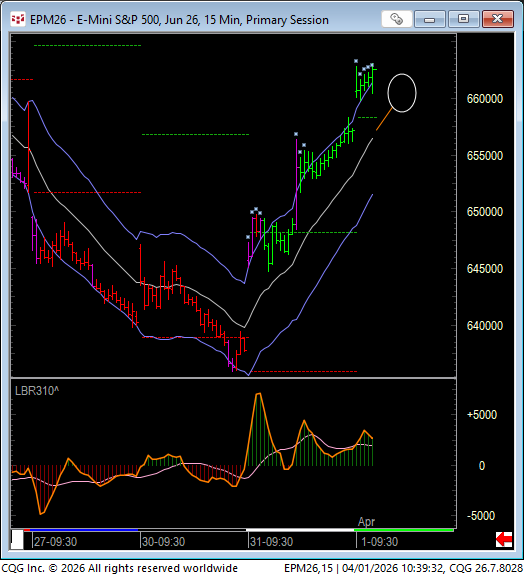Viewport: 524px width, 576px height.
Task: Minimize the EPM26 chart window
Action: pos(430,19)
